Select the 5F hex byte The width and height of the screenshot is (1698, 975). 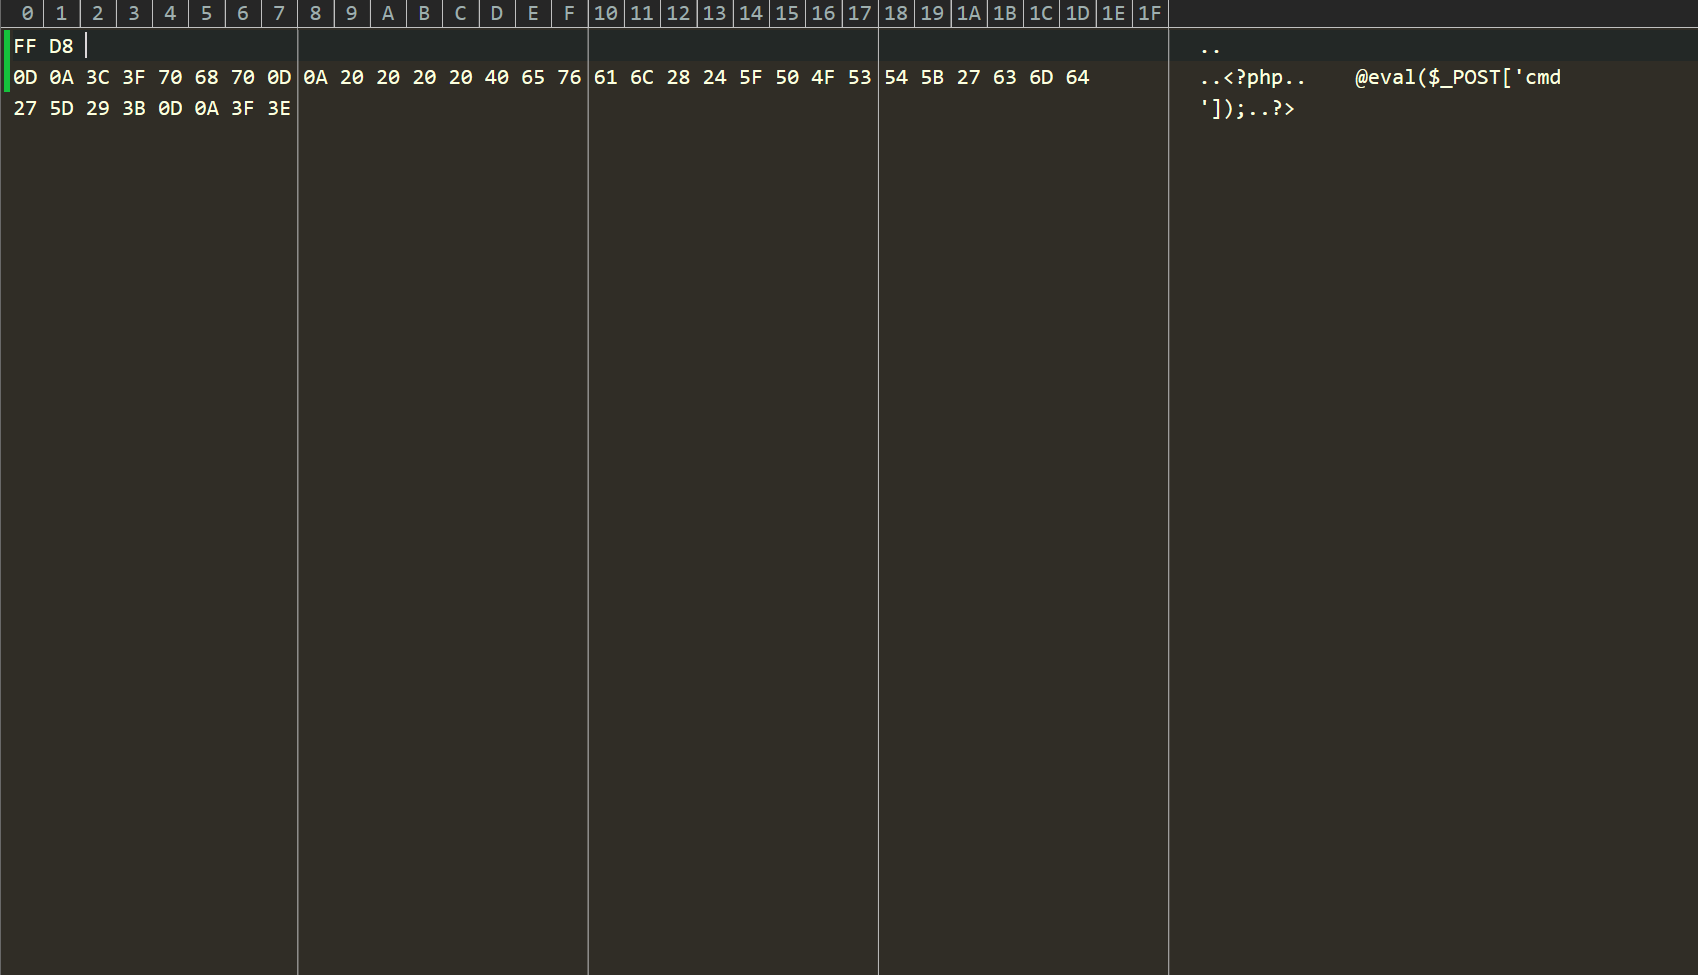tap(750, 77)
